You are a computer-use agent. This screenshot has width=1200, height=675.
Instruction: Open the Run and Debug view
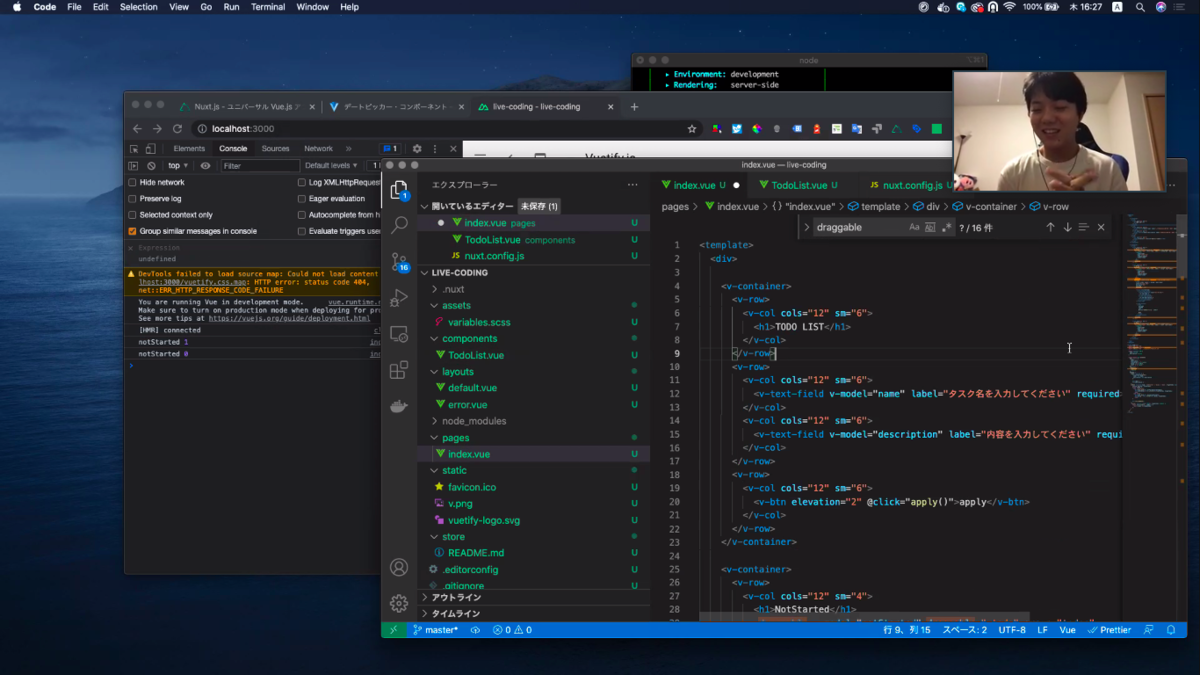tap(399, 298)
